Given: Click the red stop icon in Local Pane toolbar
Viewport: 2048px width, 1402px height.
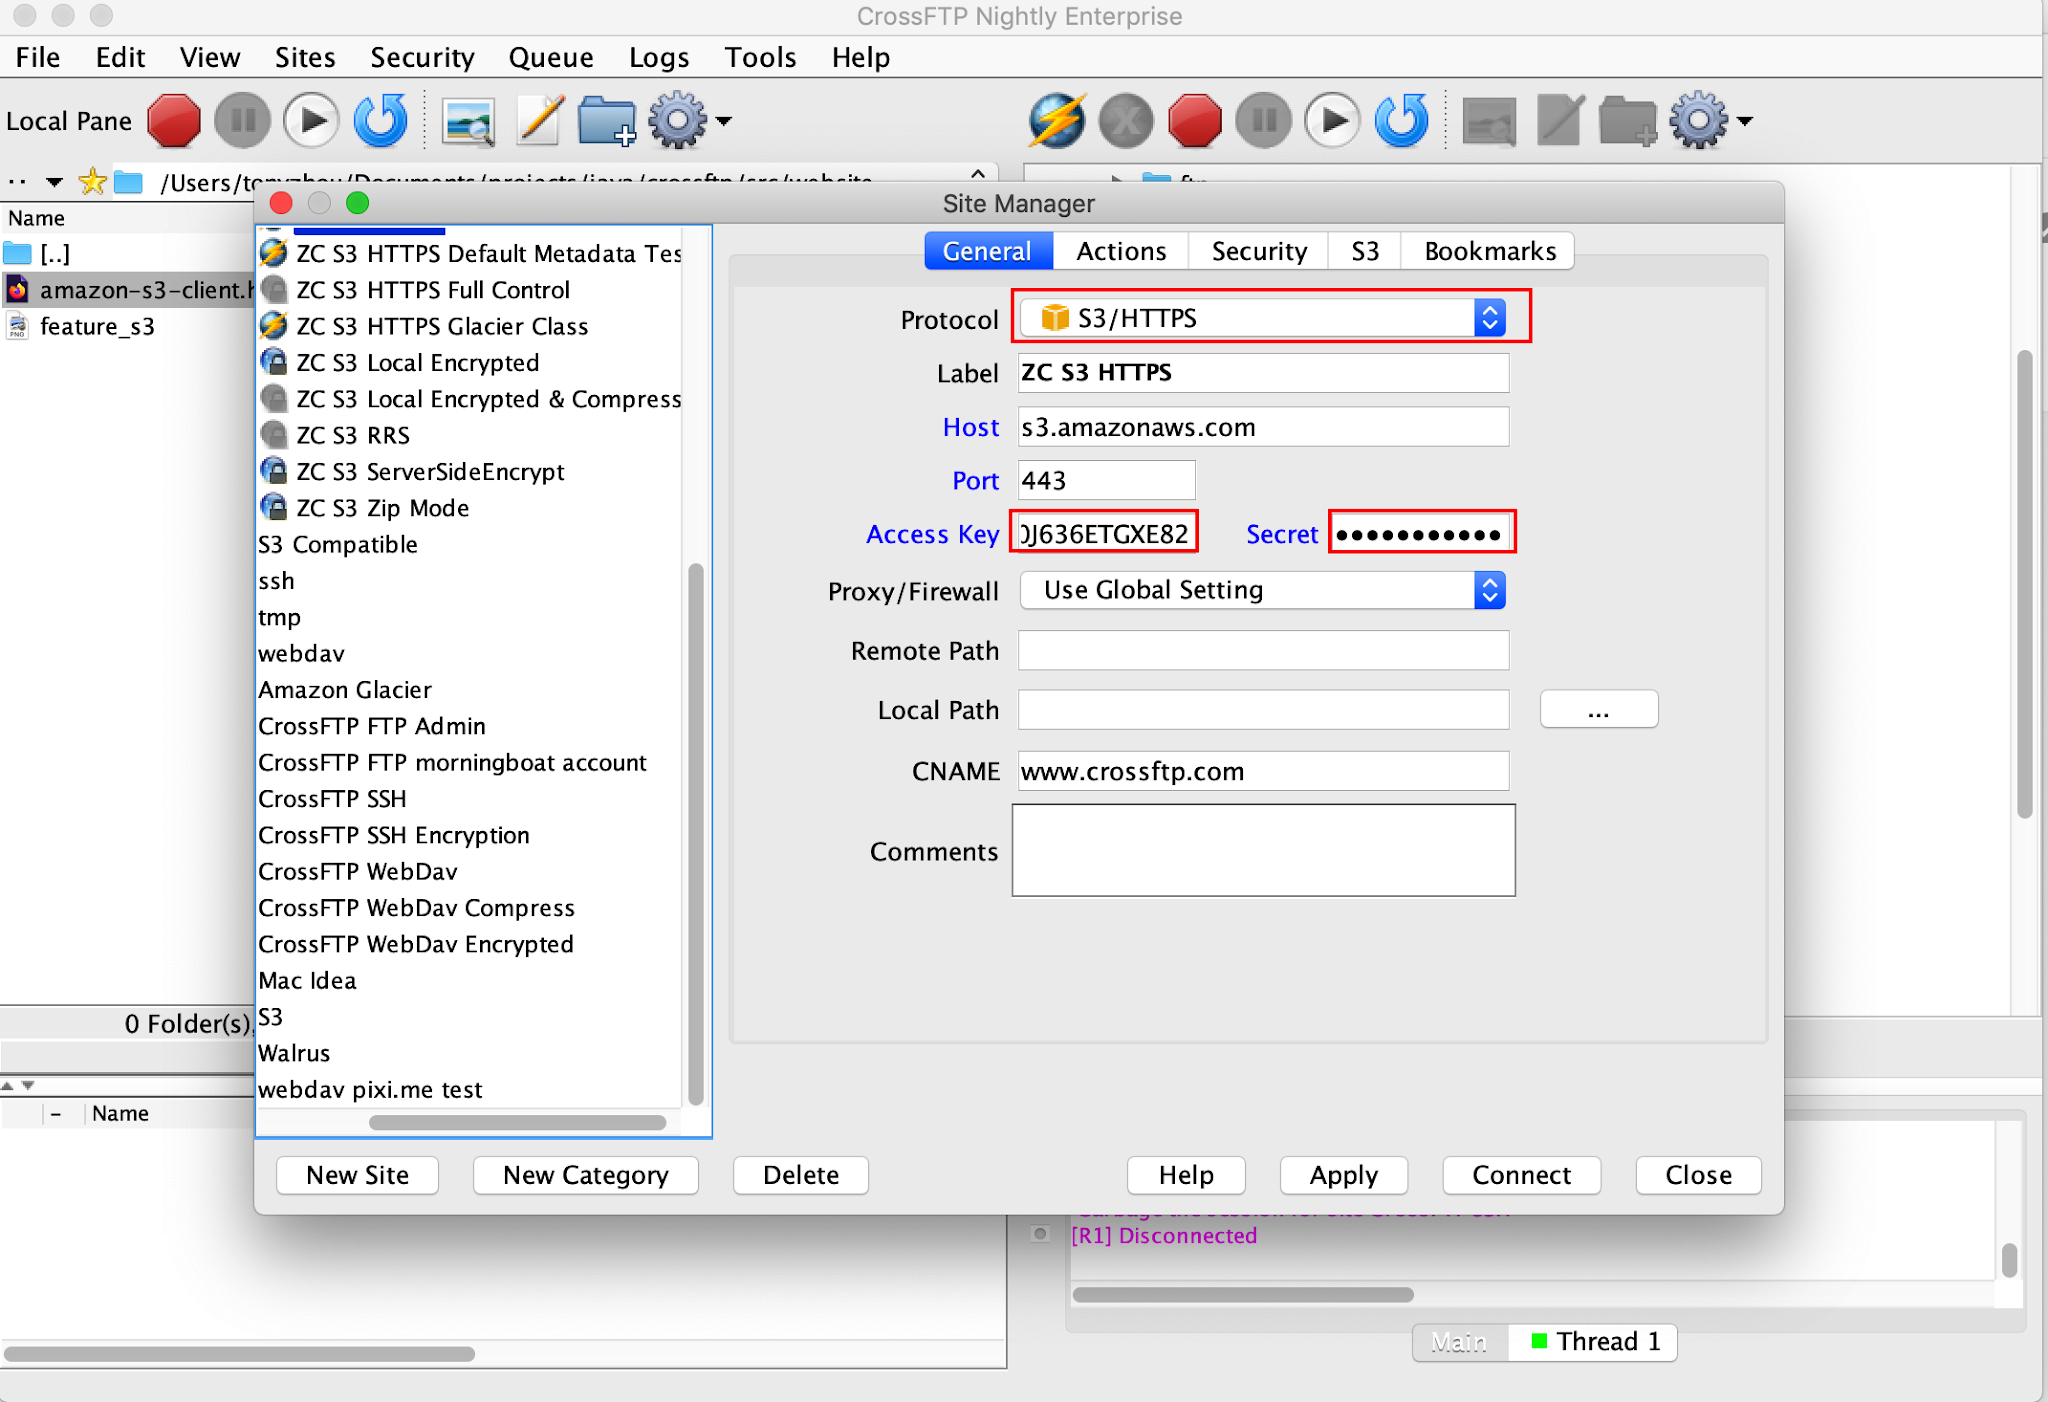Looking at the screenshot, I should (x=174, y=120).
